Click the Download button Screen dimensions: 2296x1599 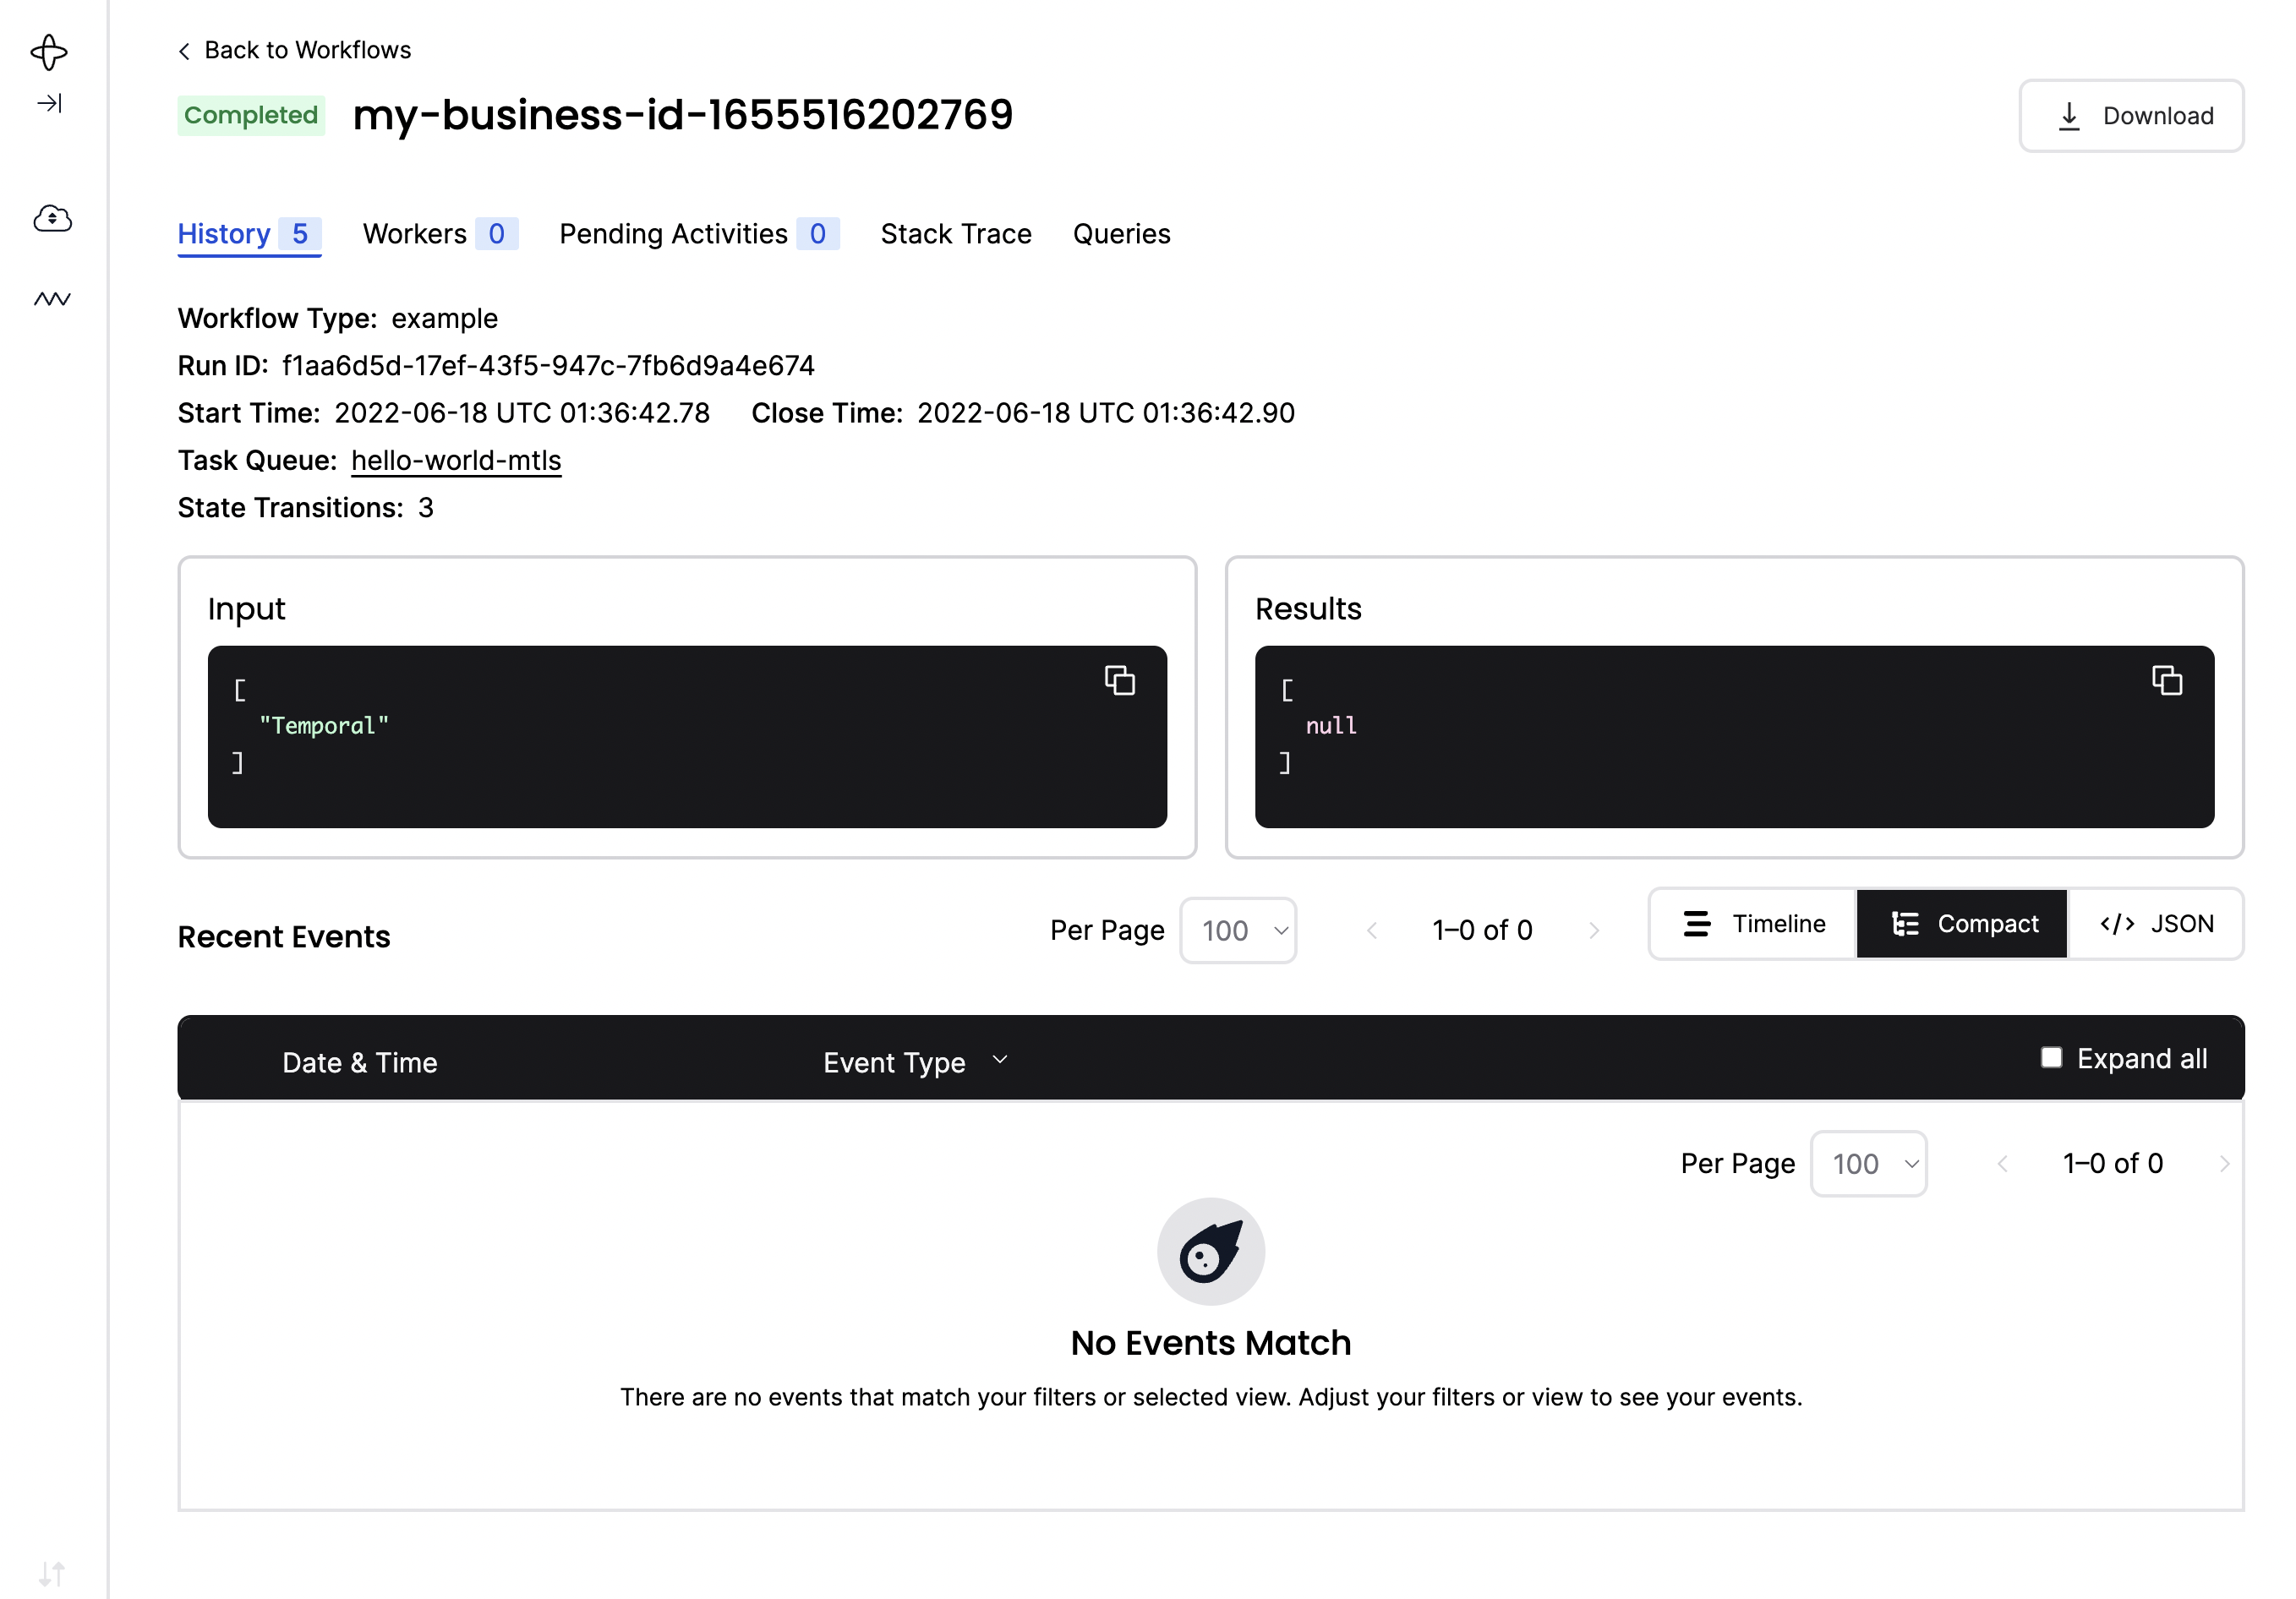tap(2131, 116)
